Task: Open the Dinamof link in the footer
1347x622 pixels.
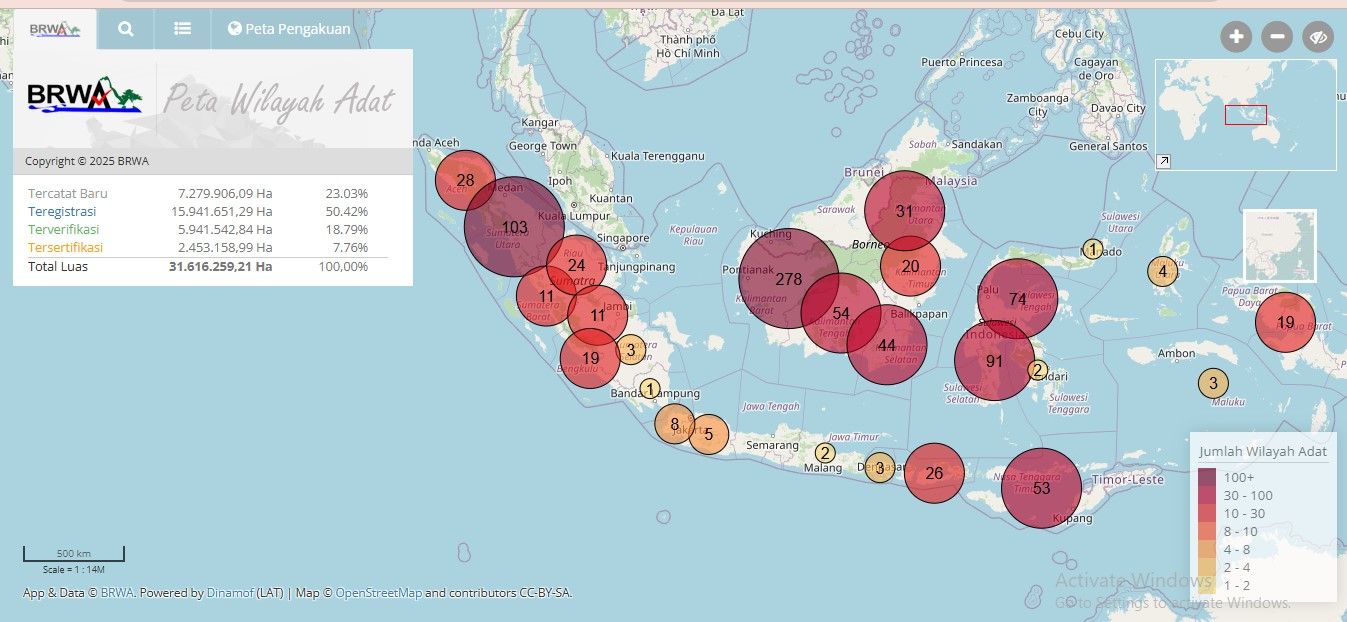Action: pos(230,592)
